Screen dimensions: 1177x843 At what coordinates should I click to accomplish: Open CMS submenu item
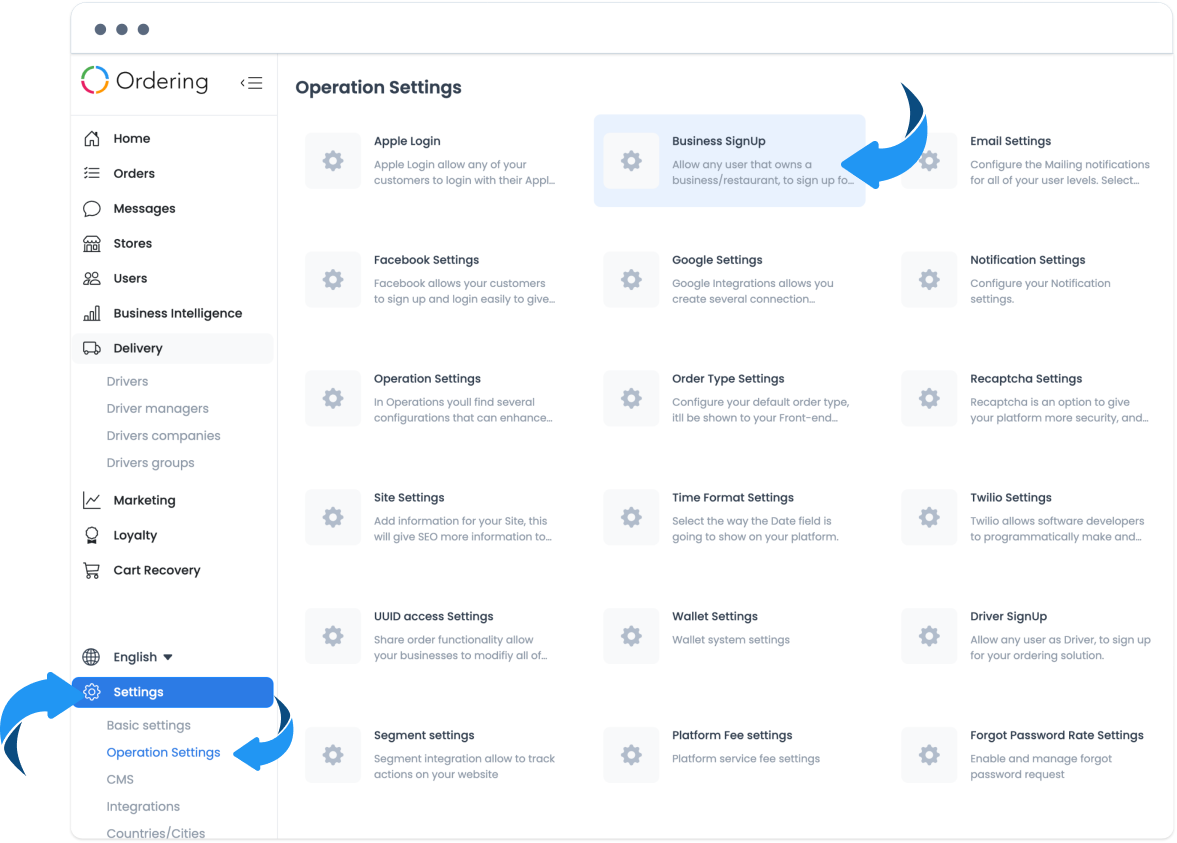coord(120,779)
